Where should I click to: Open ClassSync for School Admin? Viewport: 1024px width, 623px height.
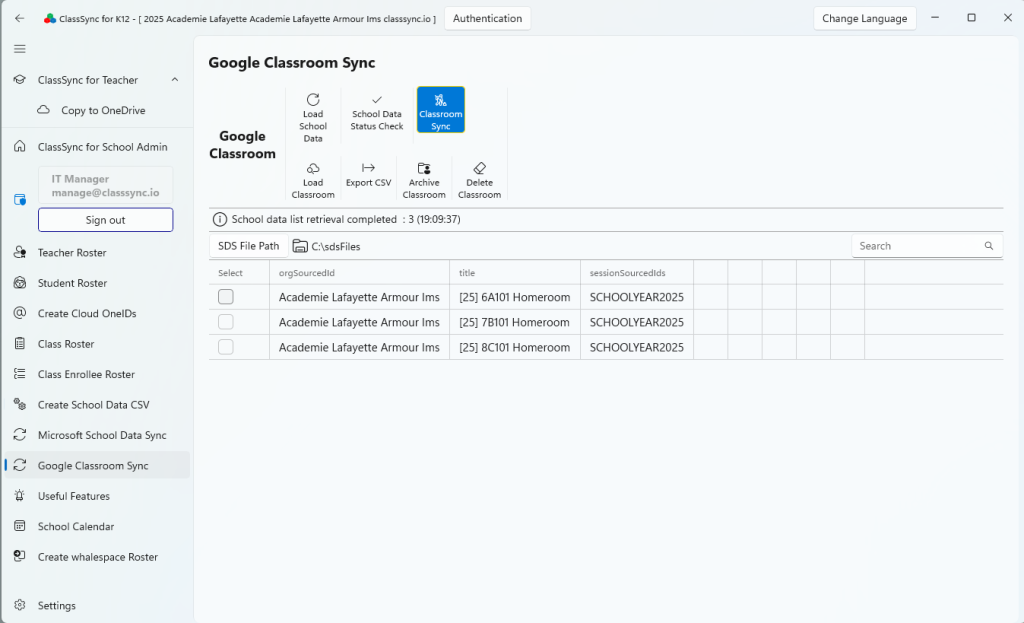coord(103,147)
